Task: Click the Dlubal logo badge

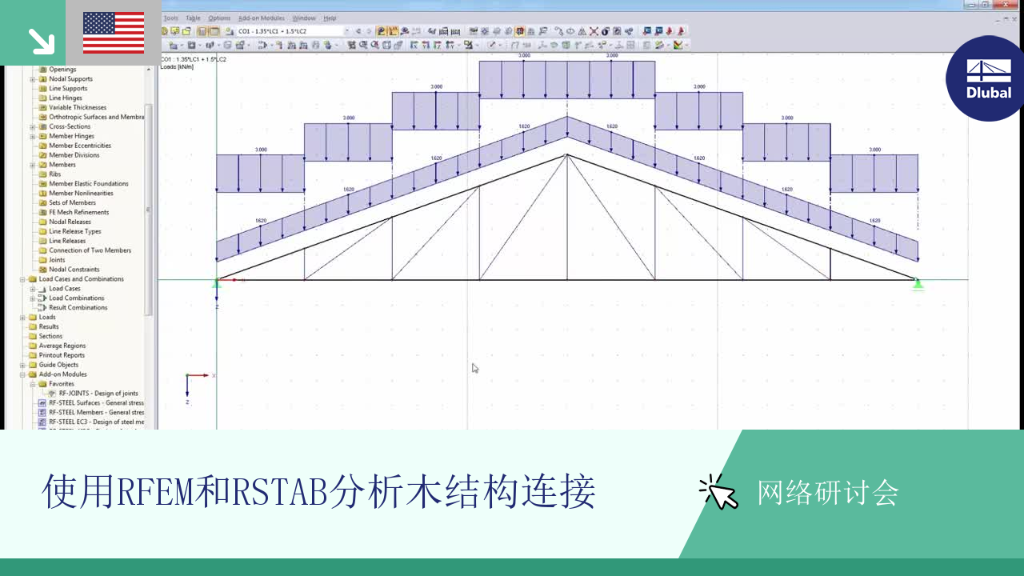Action: coord(987,78)
